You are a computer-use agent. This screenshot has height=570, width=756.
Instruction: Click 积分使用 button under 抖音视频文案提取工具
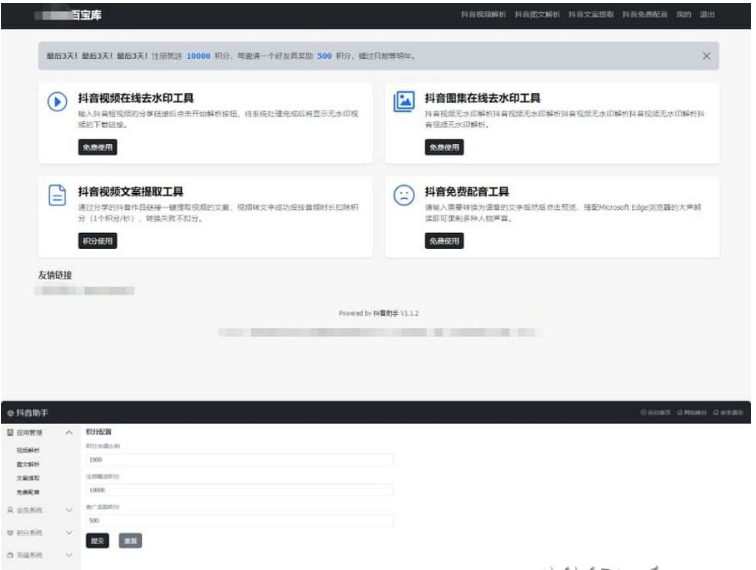tap(97, 240)
